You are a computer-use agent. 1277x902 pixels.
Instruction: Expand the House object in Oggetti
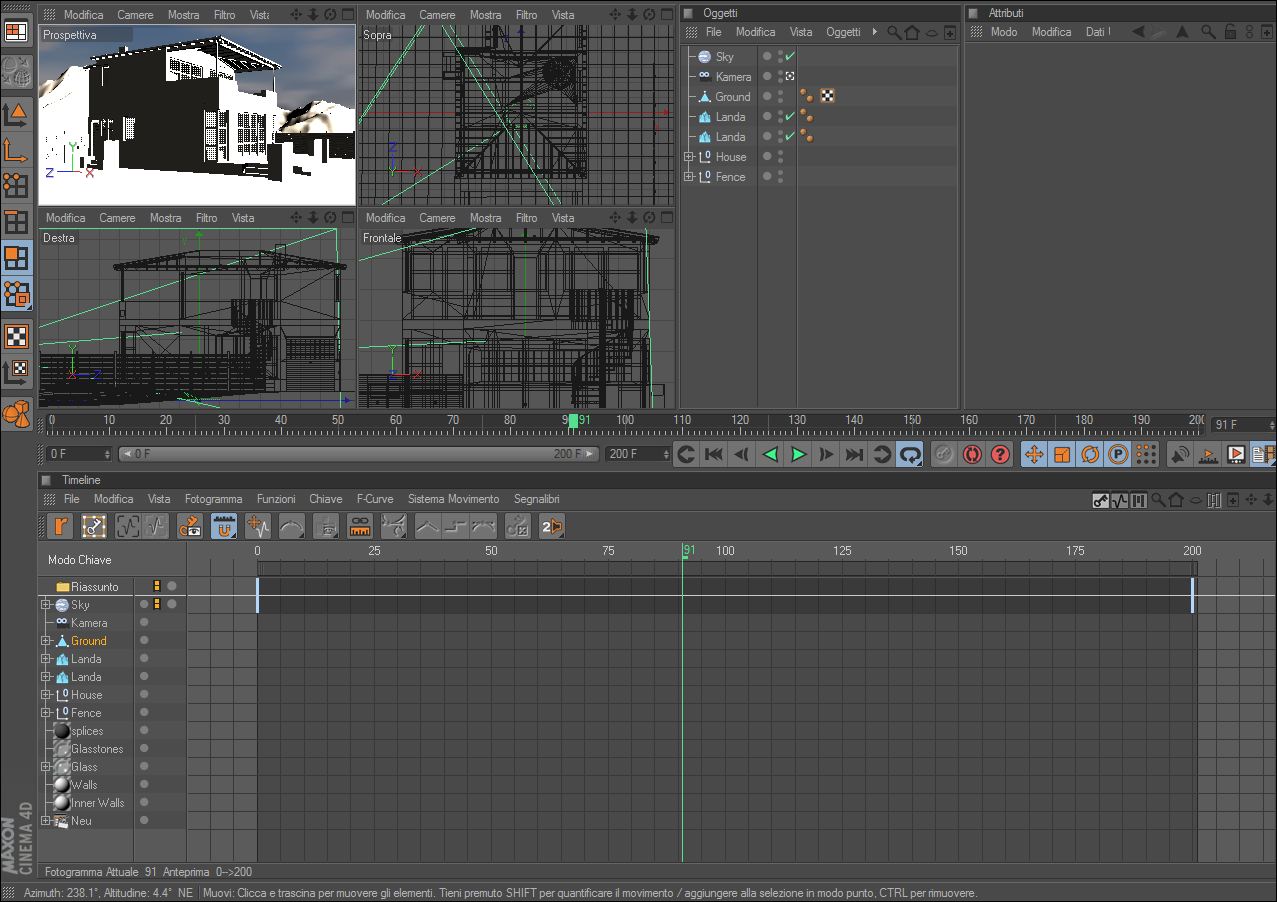click(x=688, y=157)
